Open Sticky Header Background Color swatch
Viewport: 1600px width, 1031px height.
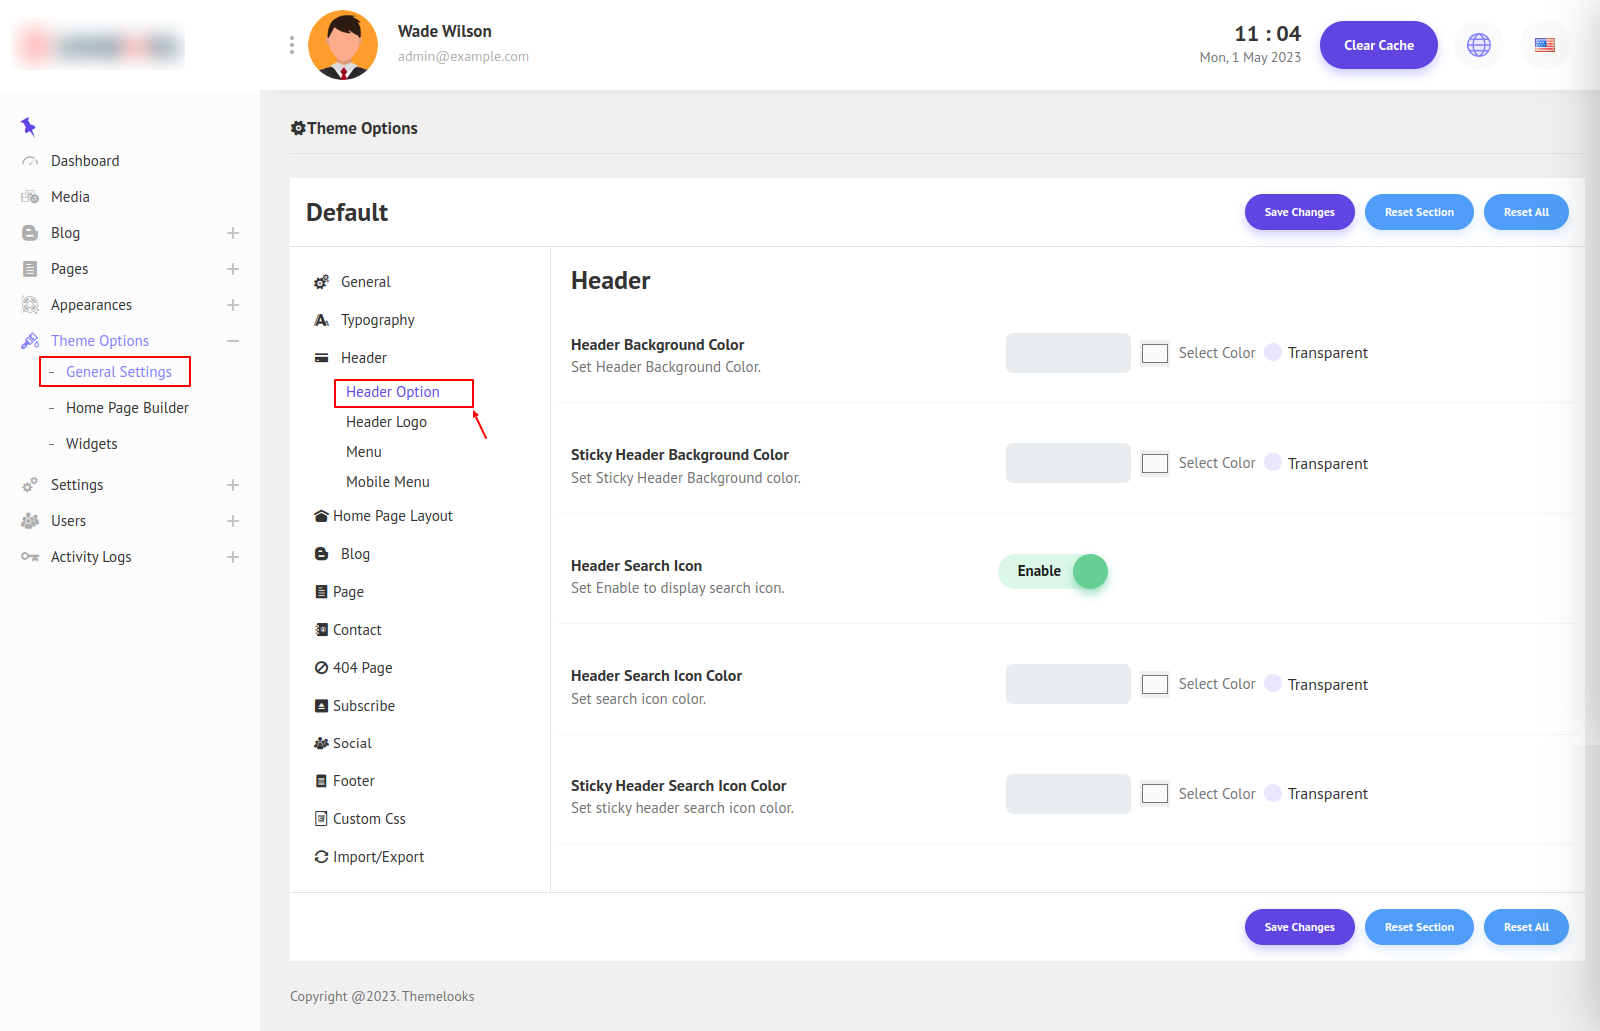[1155, 463]
